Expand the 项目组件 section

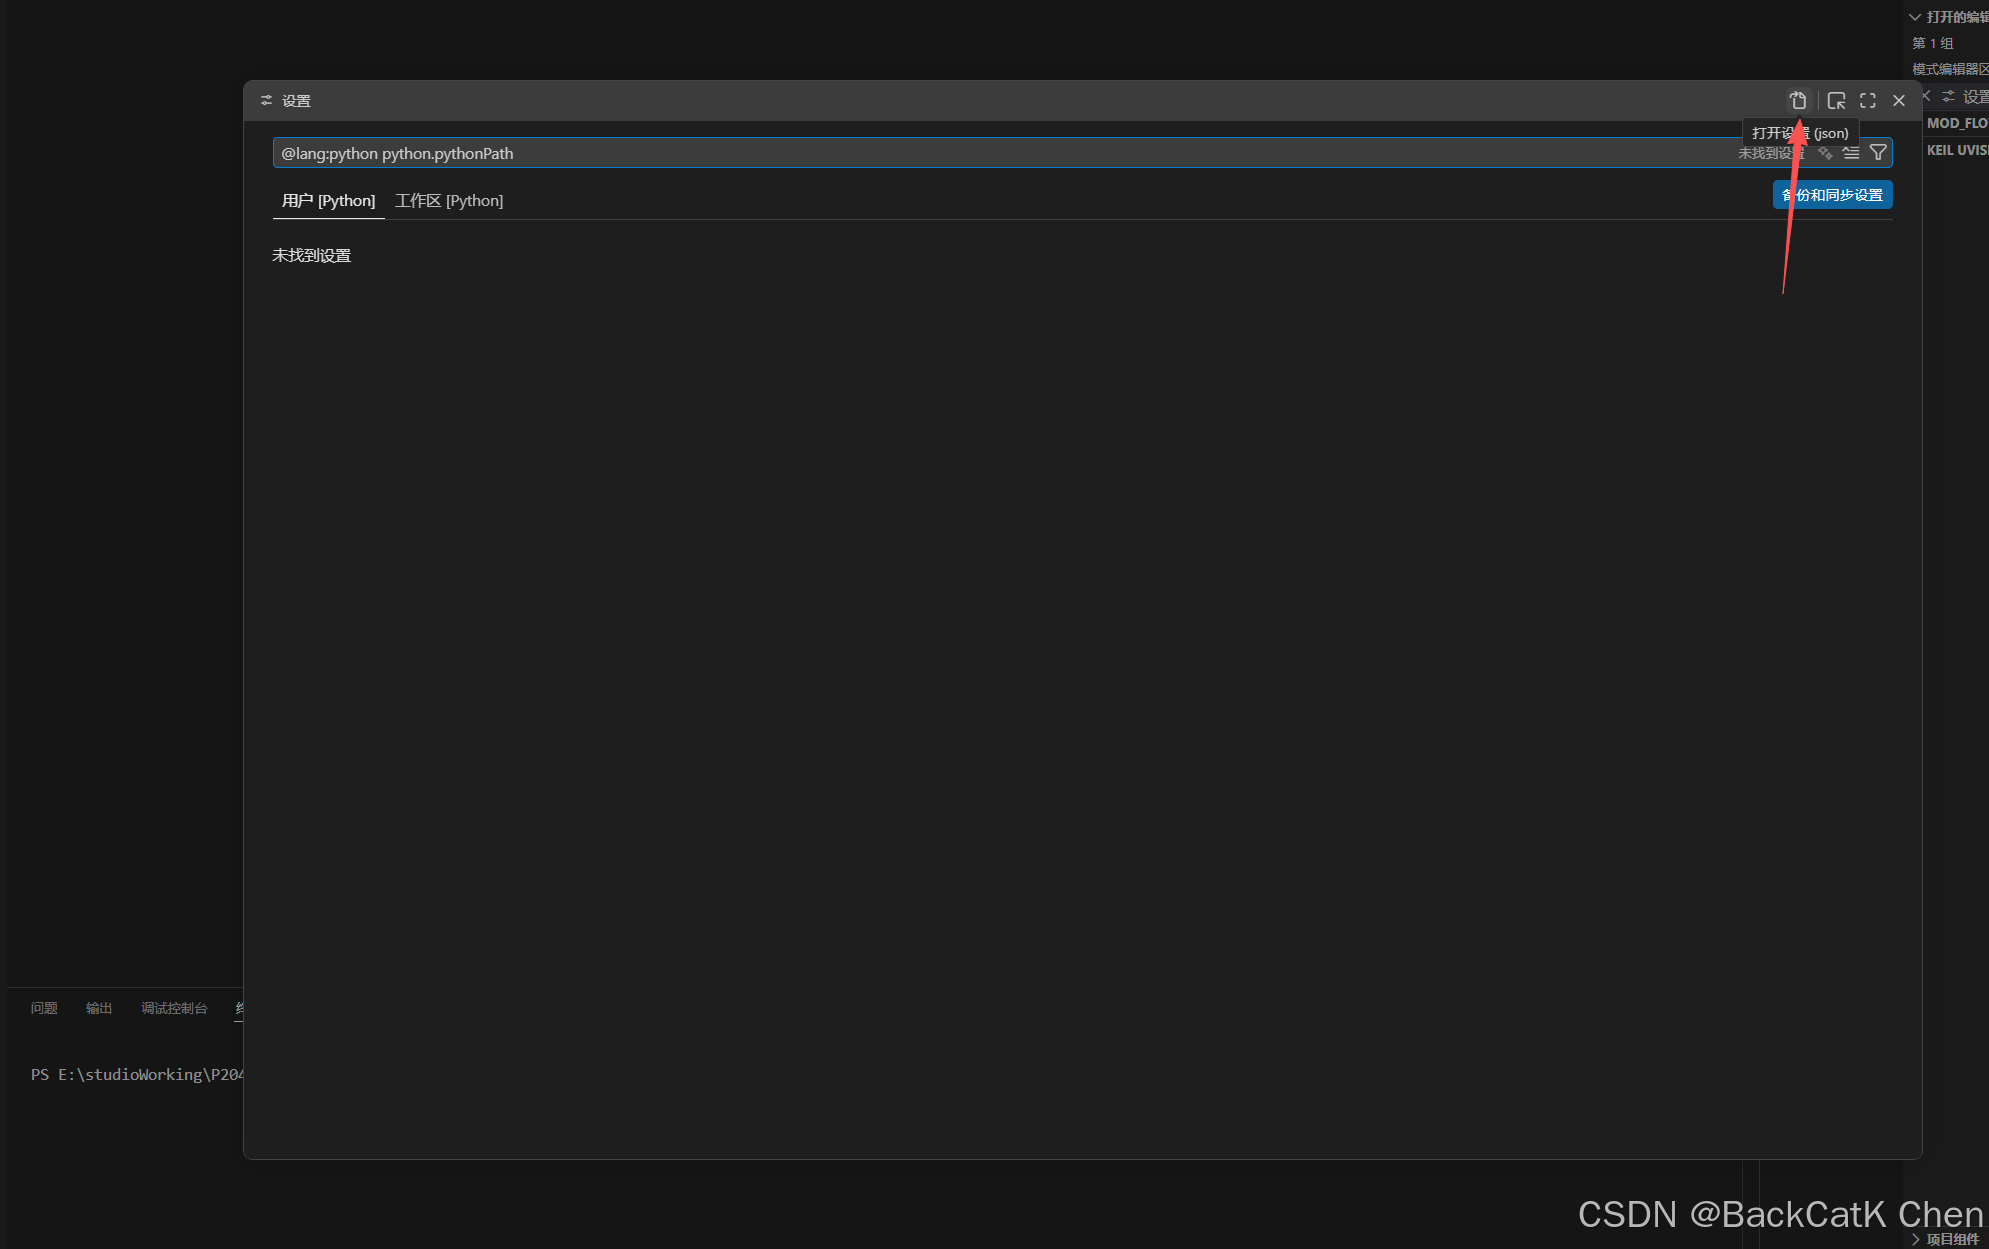point(1951,1239)
